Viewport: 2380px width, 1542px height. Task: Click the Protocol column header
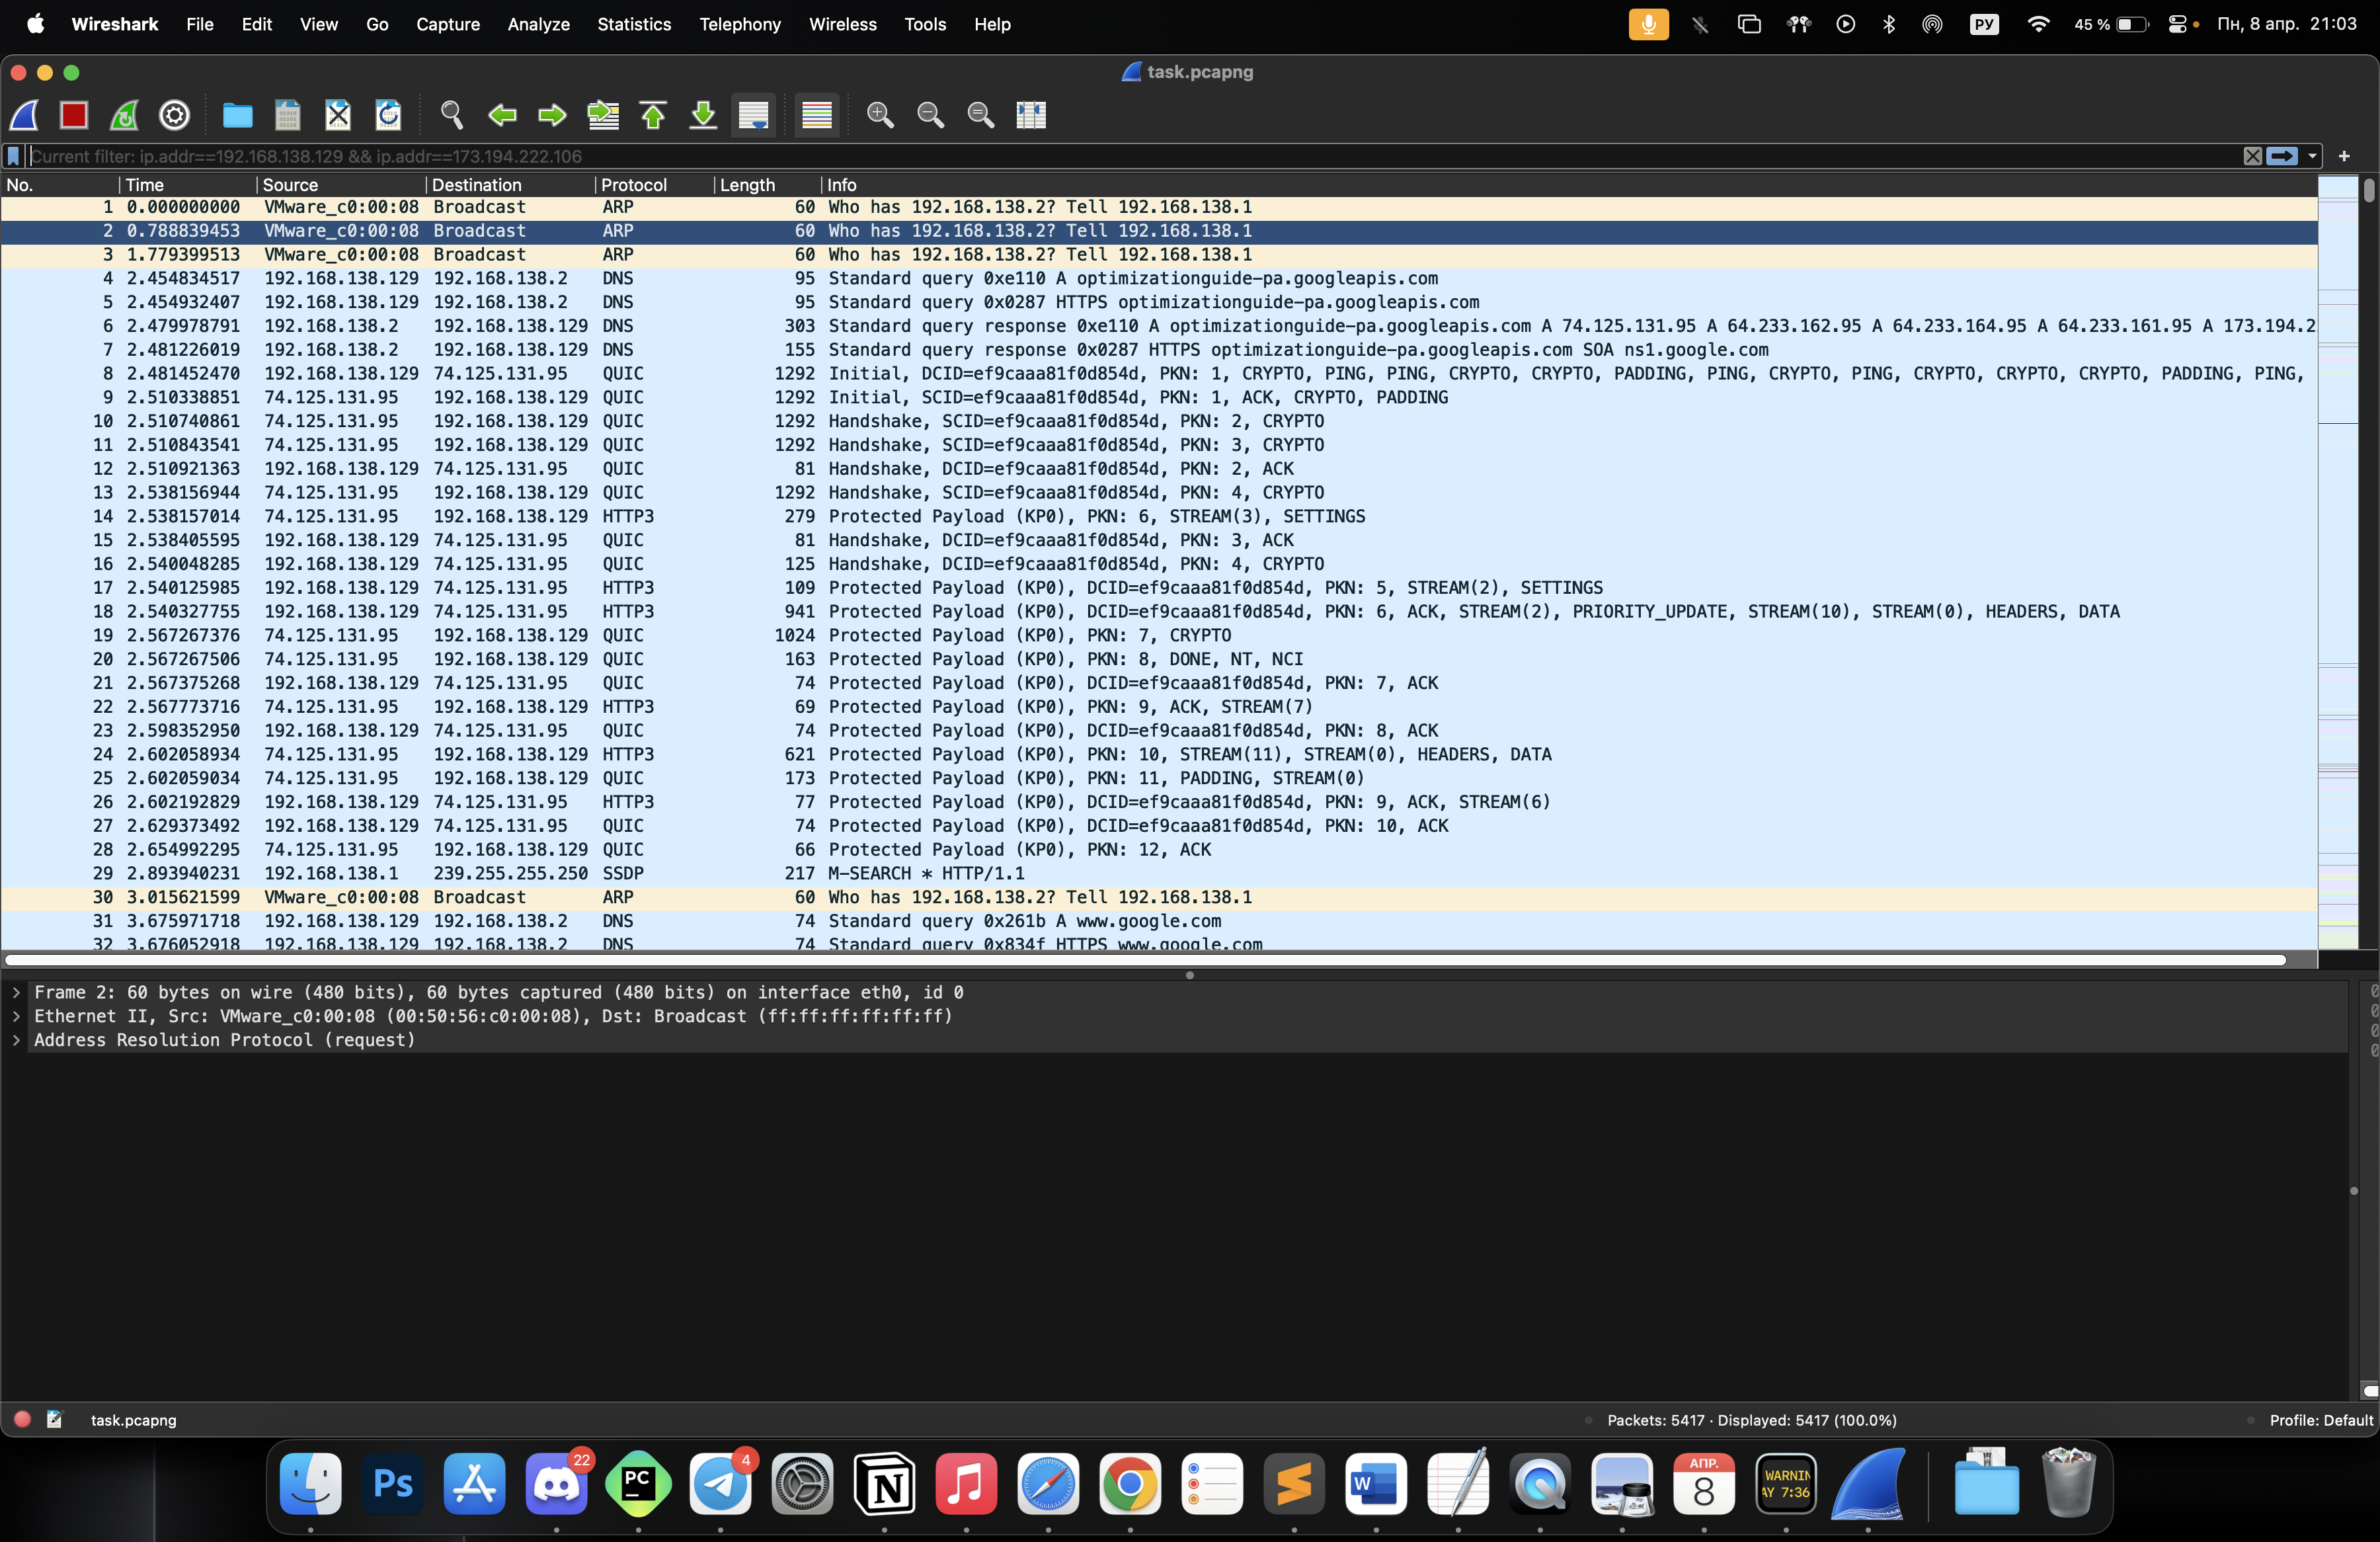pyautogui.click(x=634, y=185)
